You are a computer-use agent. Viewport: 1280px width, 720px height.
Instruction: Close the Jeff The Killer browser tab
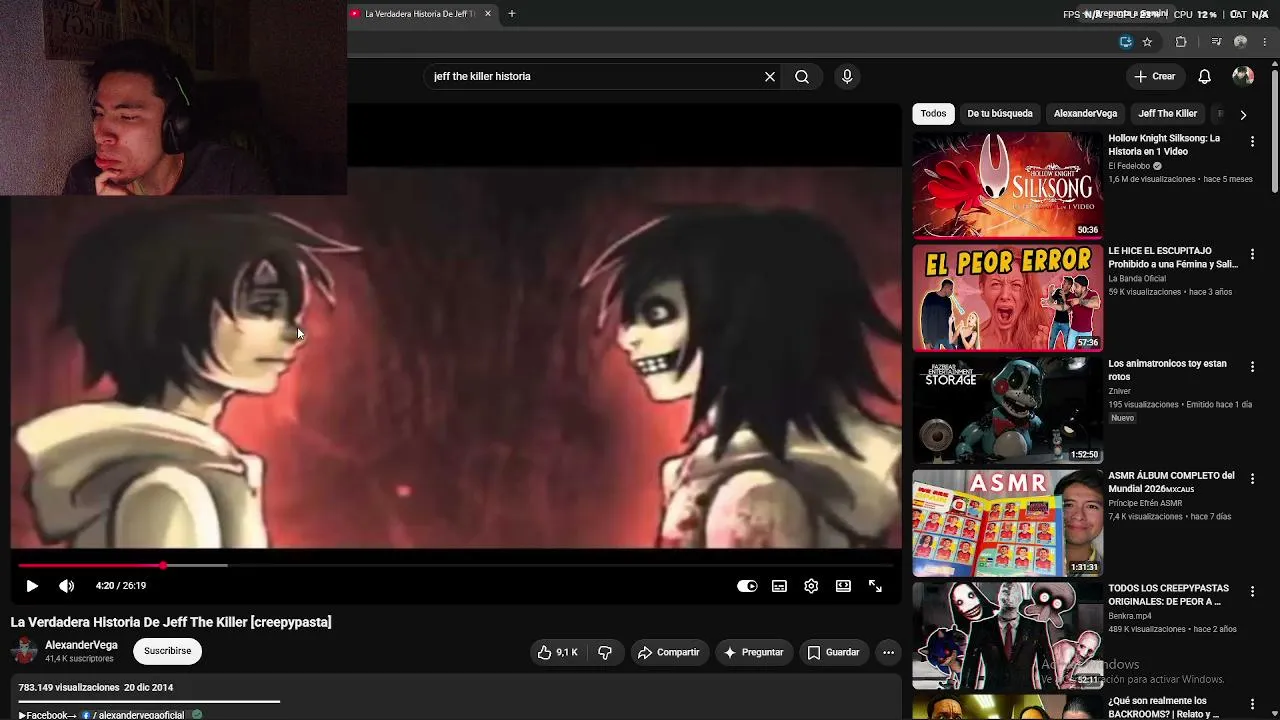(488, 14)
